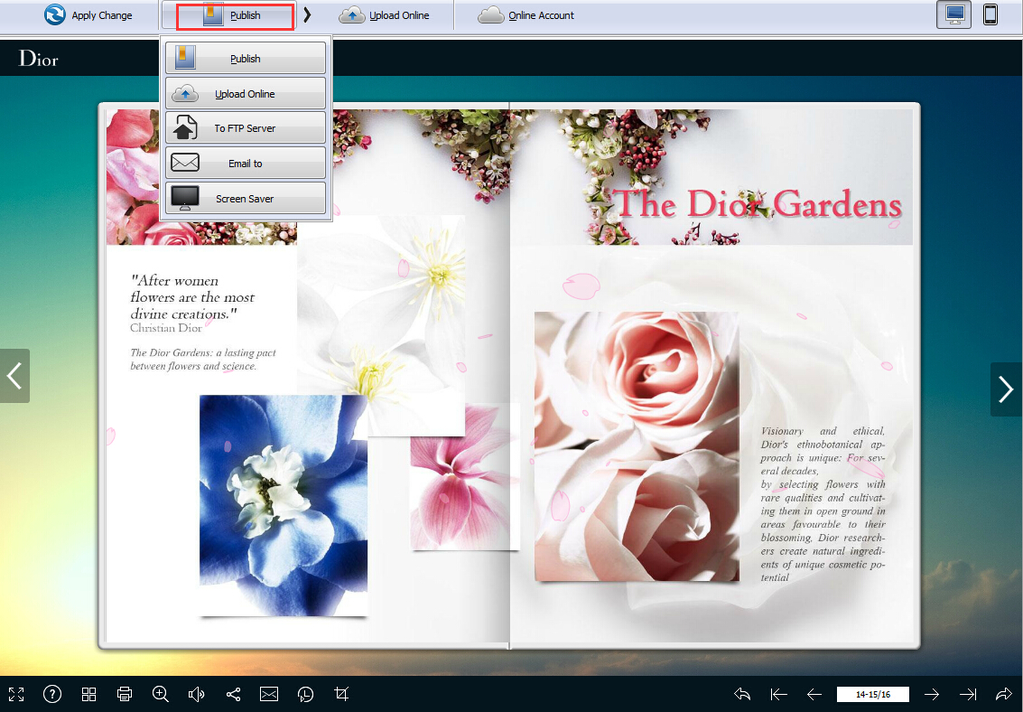Click the zoom in magnifier icon
This screenshot has height=712, width=1023.
160,694
